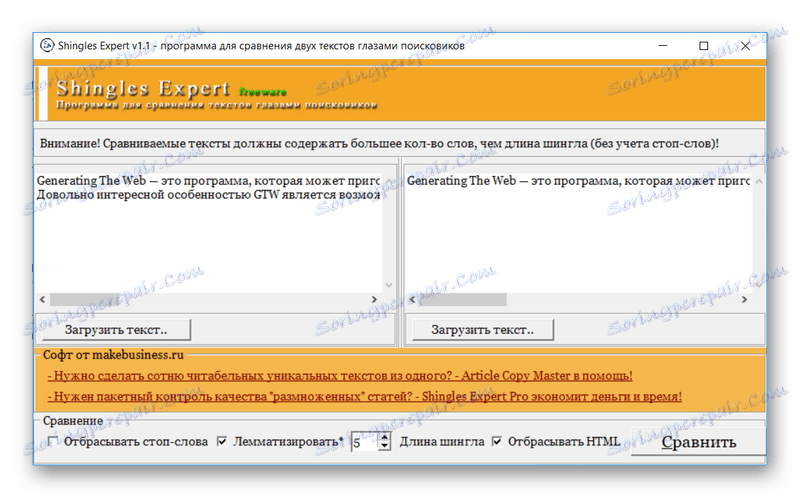800x498 pixels.
Task: Click the green Freeware label in banner
Action: click(263, 92)
